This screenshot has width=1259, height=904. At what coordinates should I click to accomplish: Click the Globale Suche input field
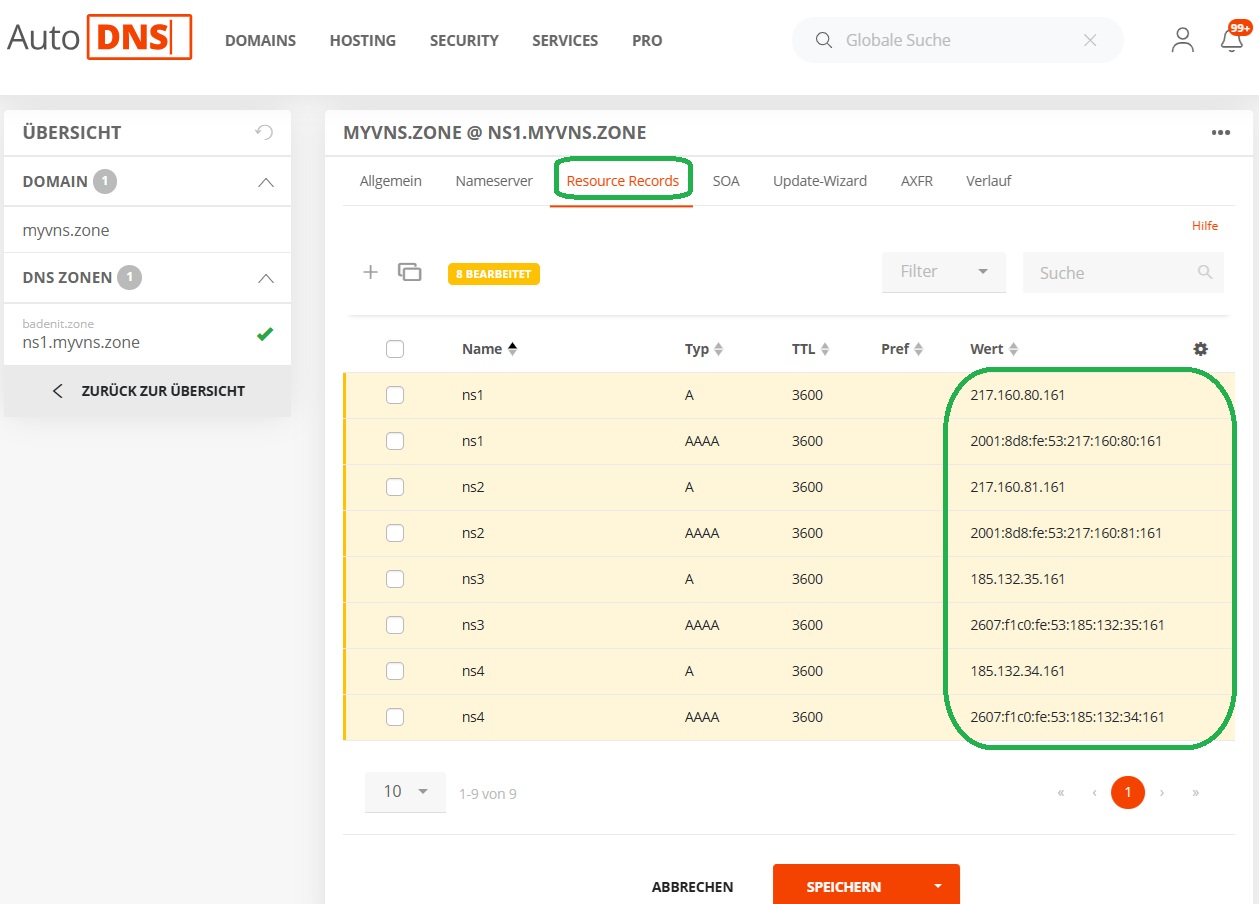point(958,40)
